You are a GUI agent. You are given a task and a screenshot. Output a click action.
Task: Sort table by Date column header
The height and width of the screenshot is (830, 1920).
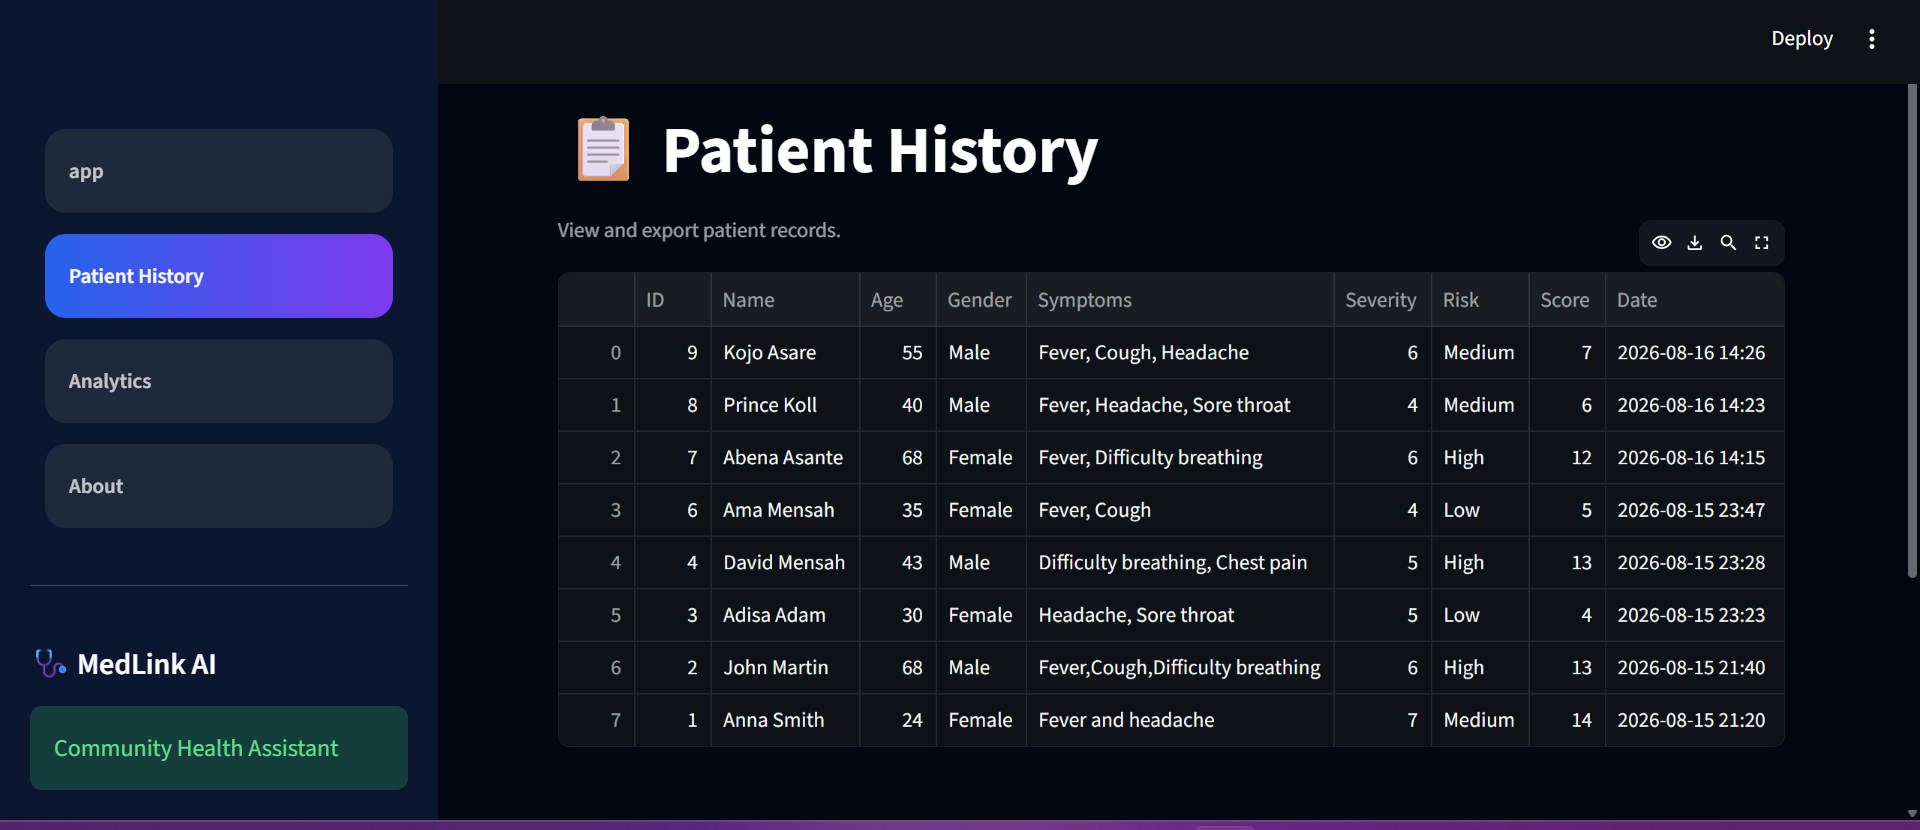[x=1694, y=300]
